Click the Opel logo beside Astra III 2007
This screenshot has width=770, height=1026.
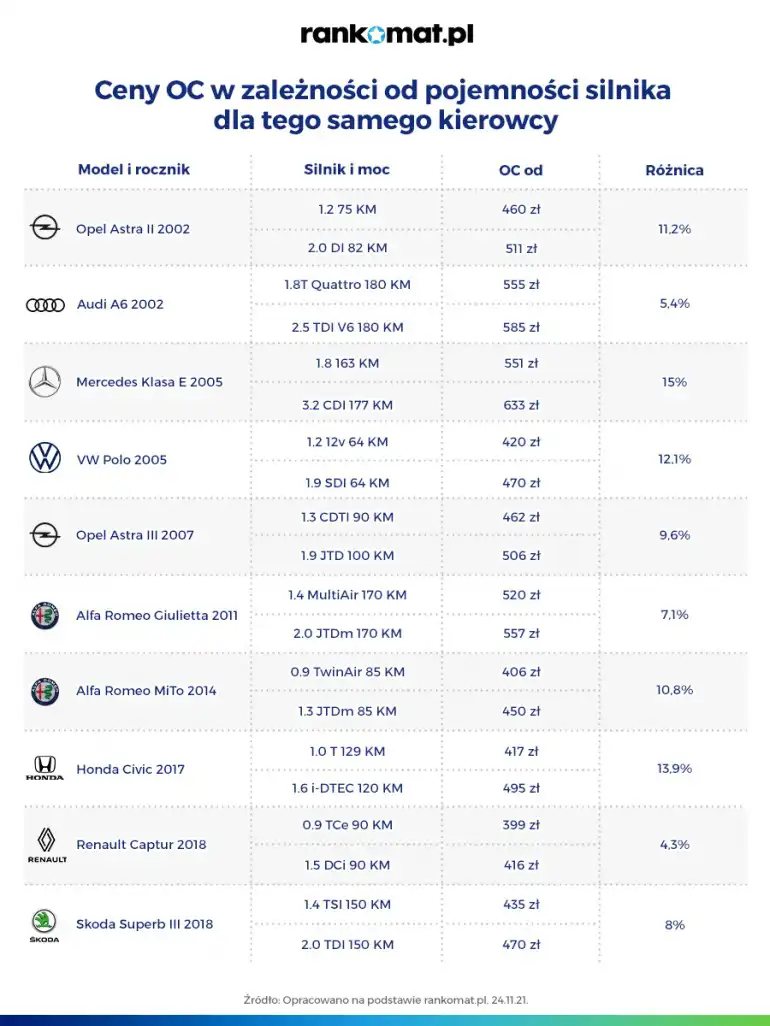[x=45, y=535]
